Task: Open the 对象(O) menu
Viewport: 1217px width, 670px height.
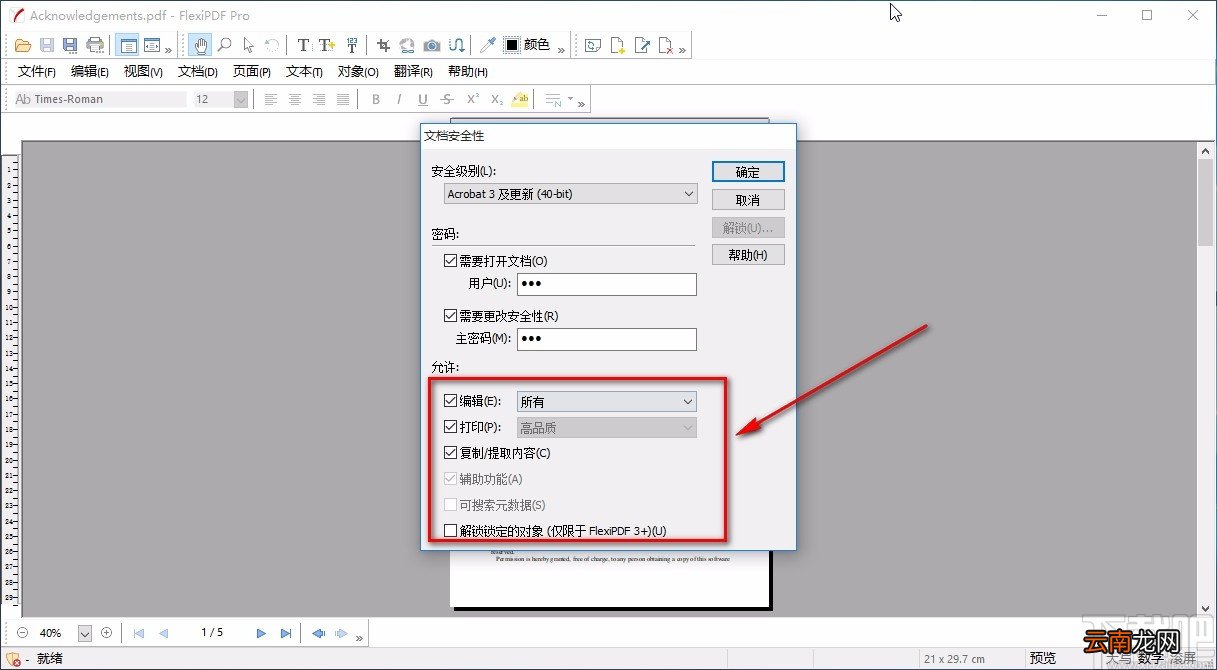Action: 358,72
